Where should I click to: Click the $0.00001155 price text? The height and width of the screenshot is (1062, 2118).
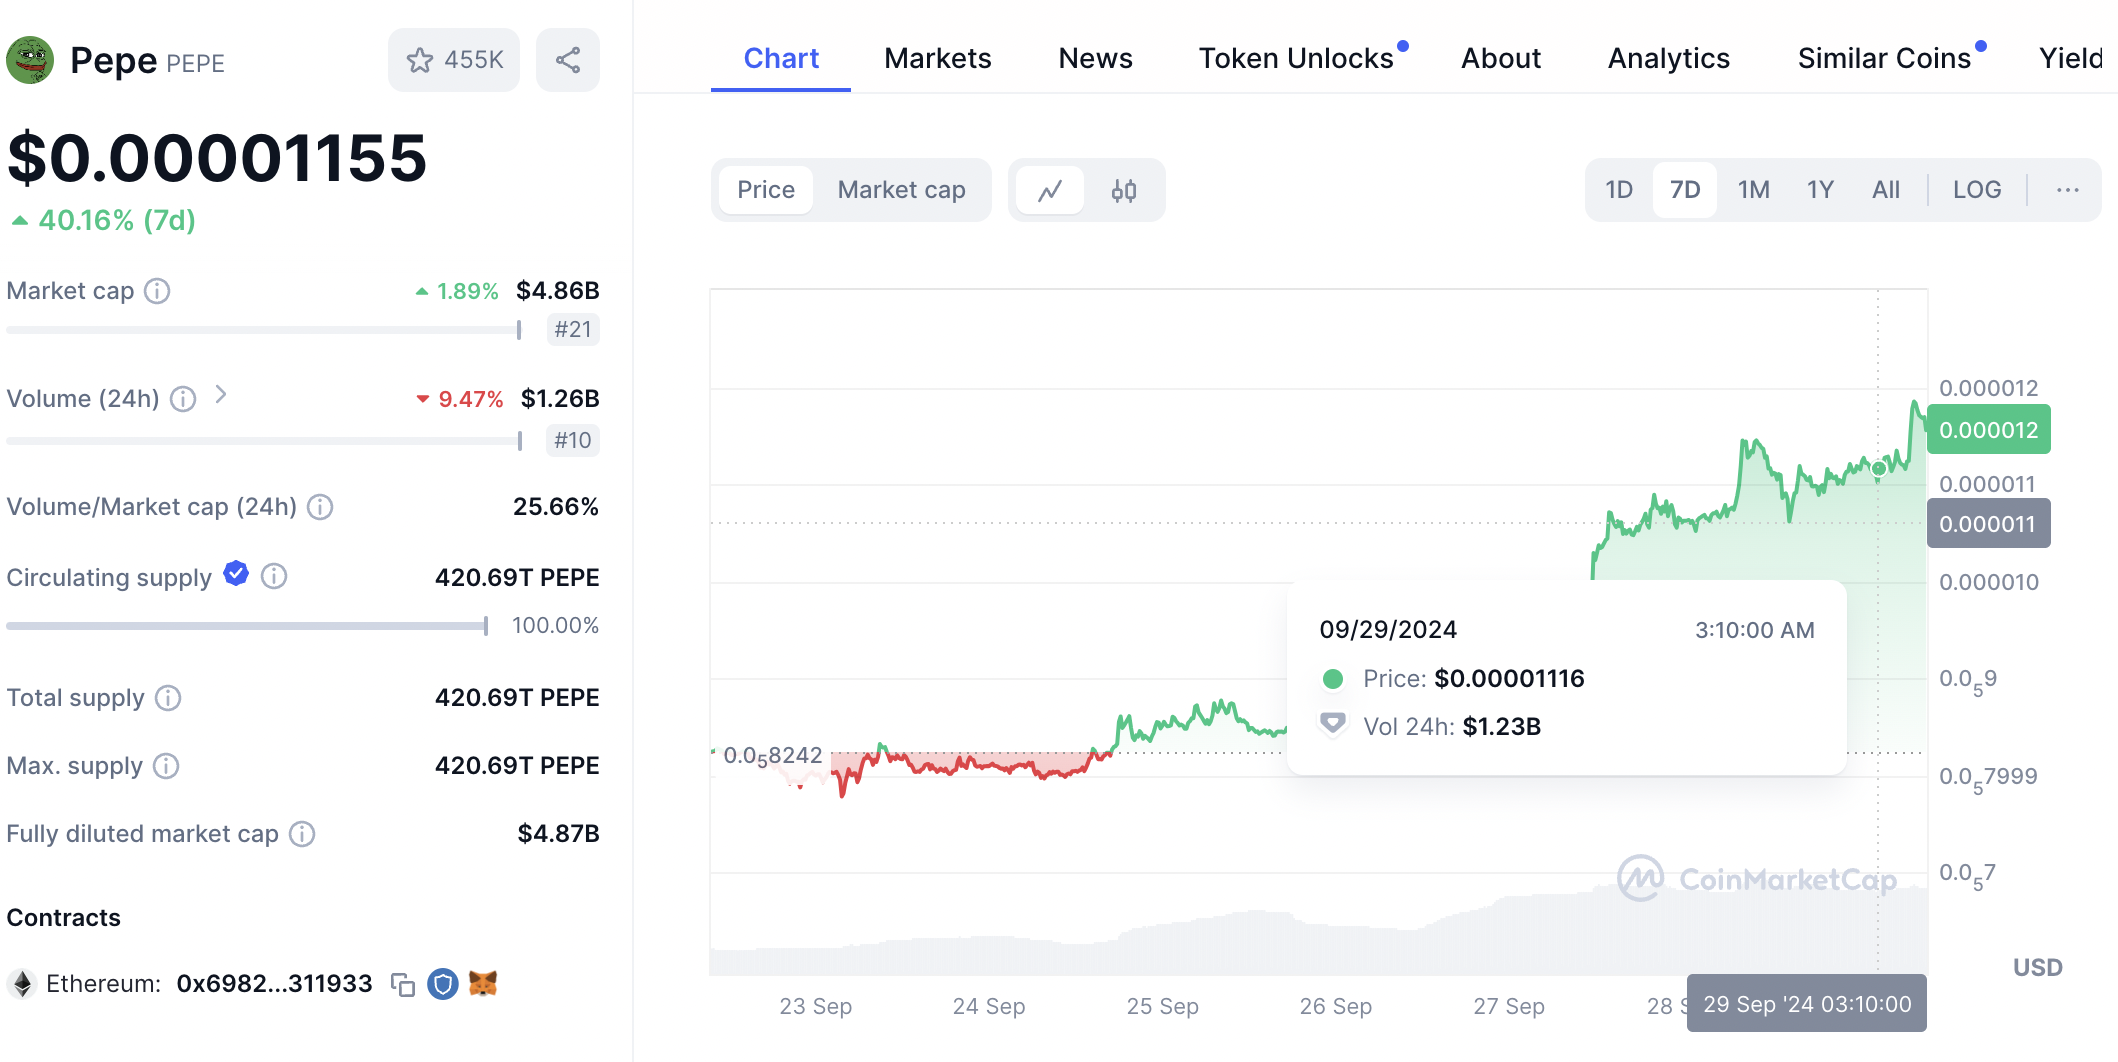(x=217, y=158)
